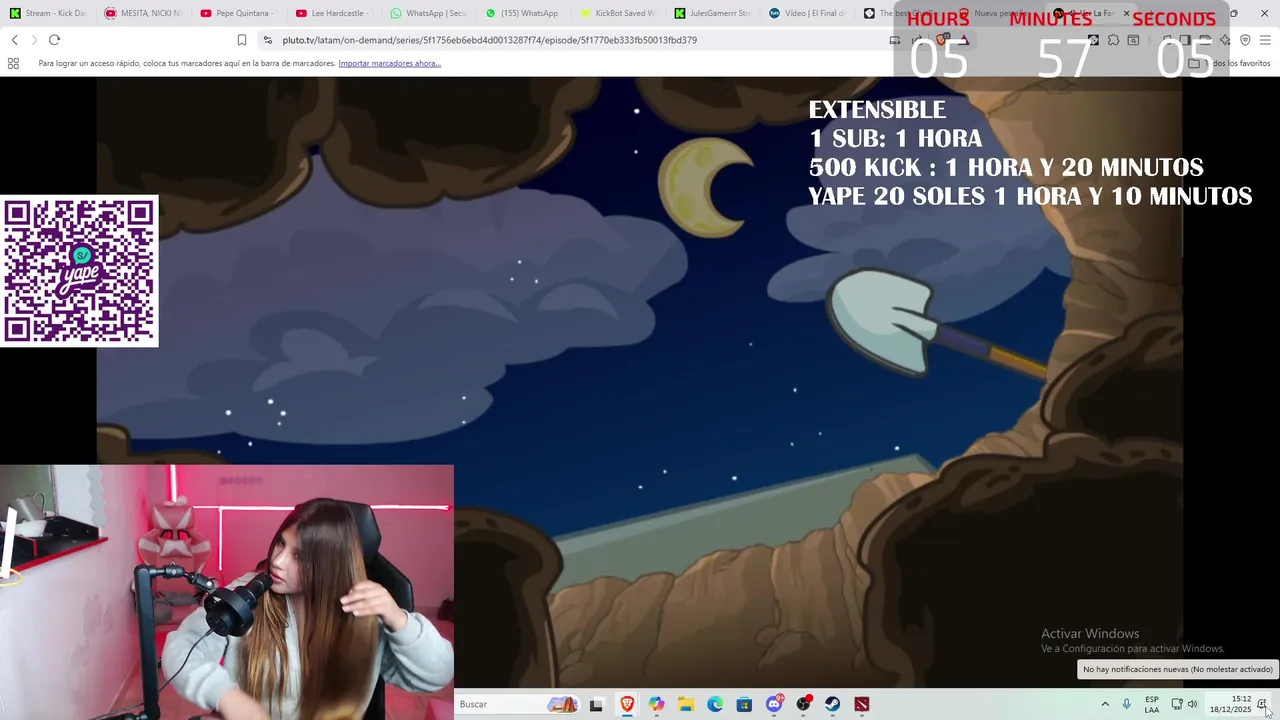Follow the 'Importar marcadores ahora...' link
The height and width of the screenshot is (720, 1280).
[x=389, y=63]
